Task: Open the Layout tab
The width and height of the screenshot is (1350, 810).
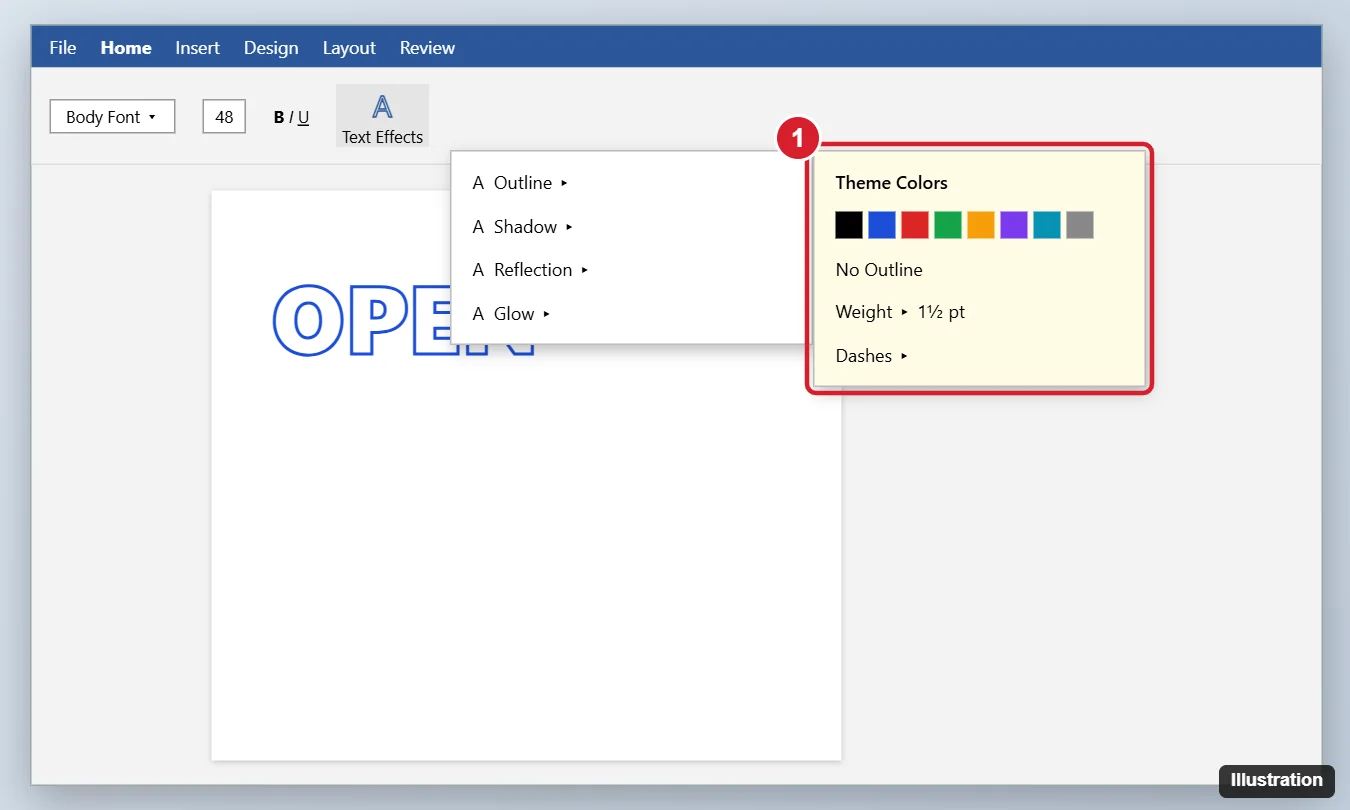Action: pyautogui.click(x=349, y=47)
